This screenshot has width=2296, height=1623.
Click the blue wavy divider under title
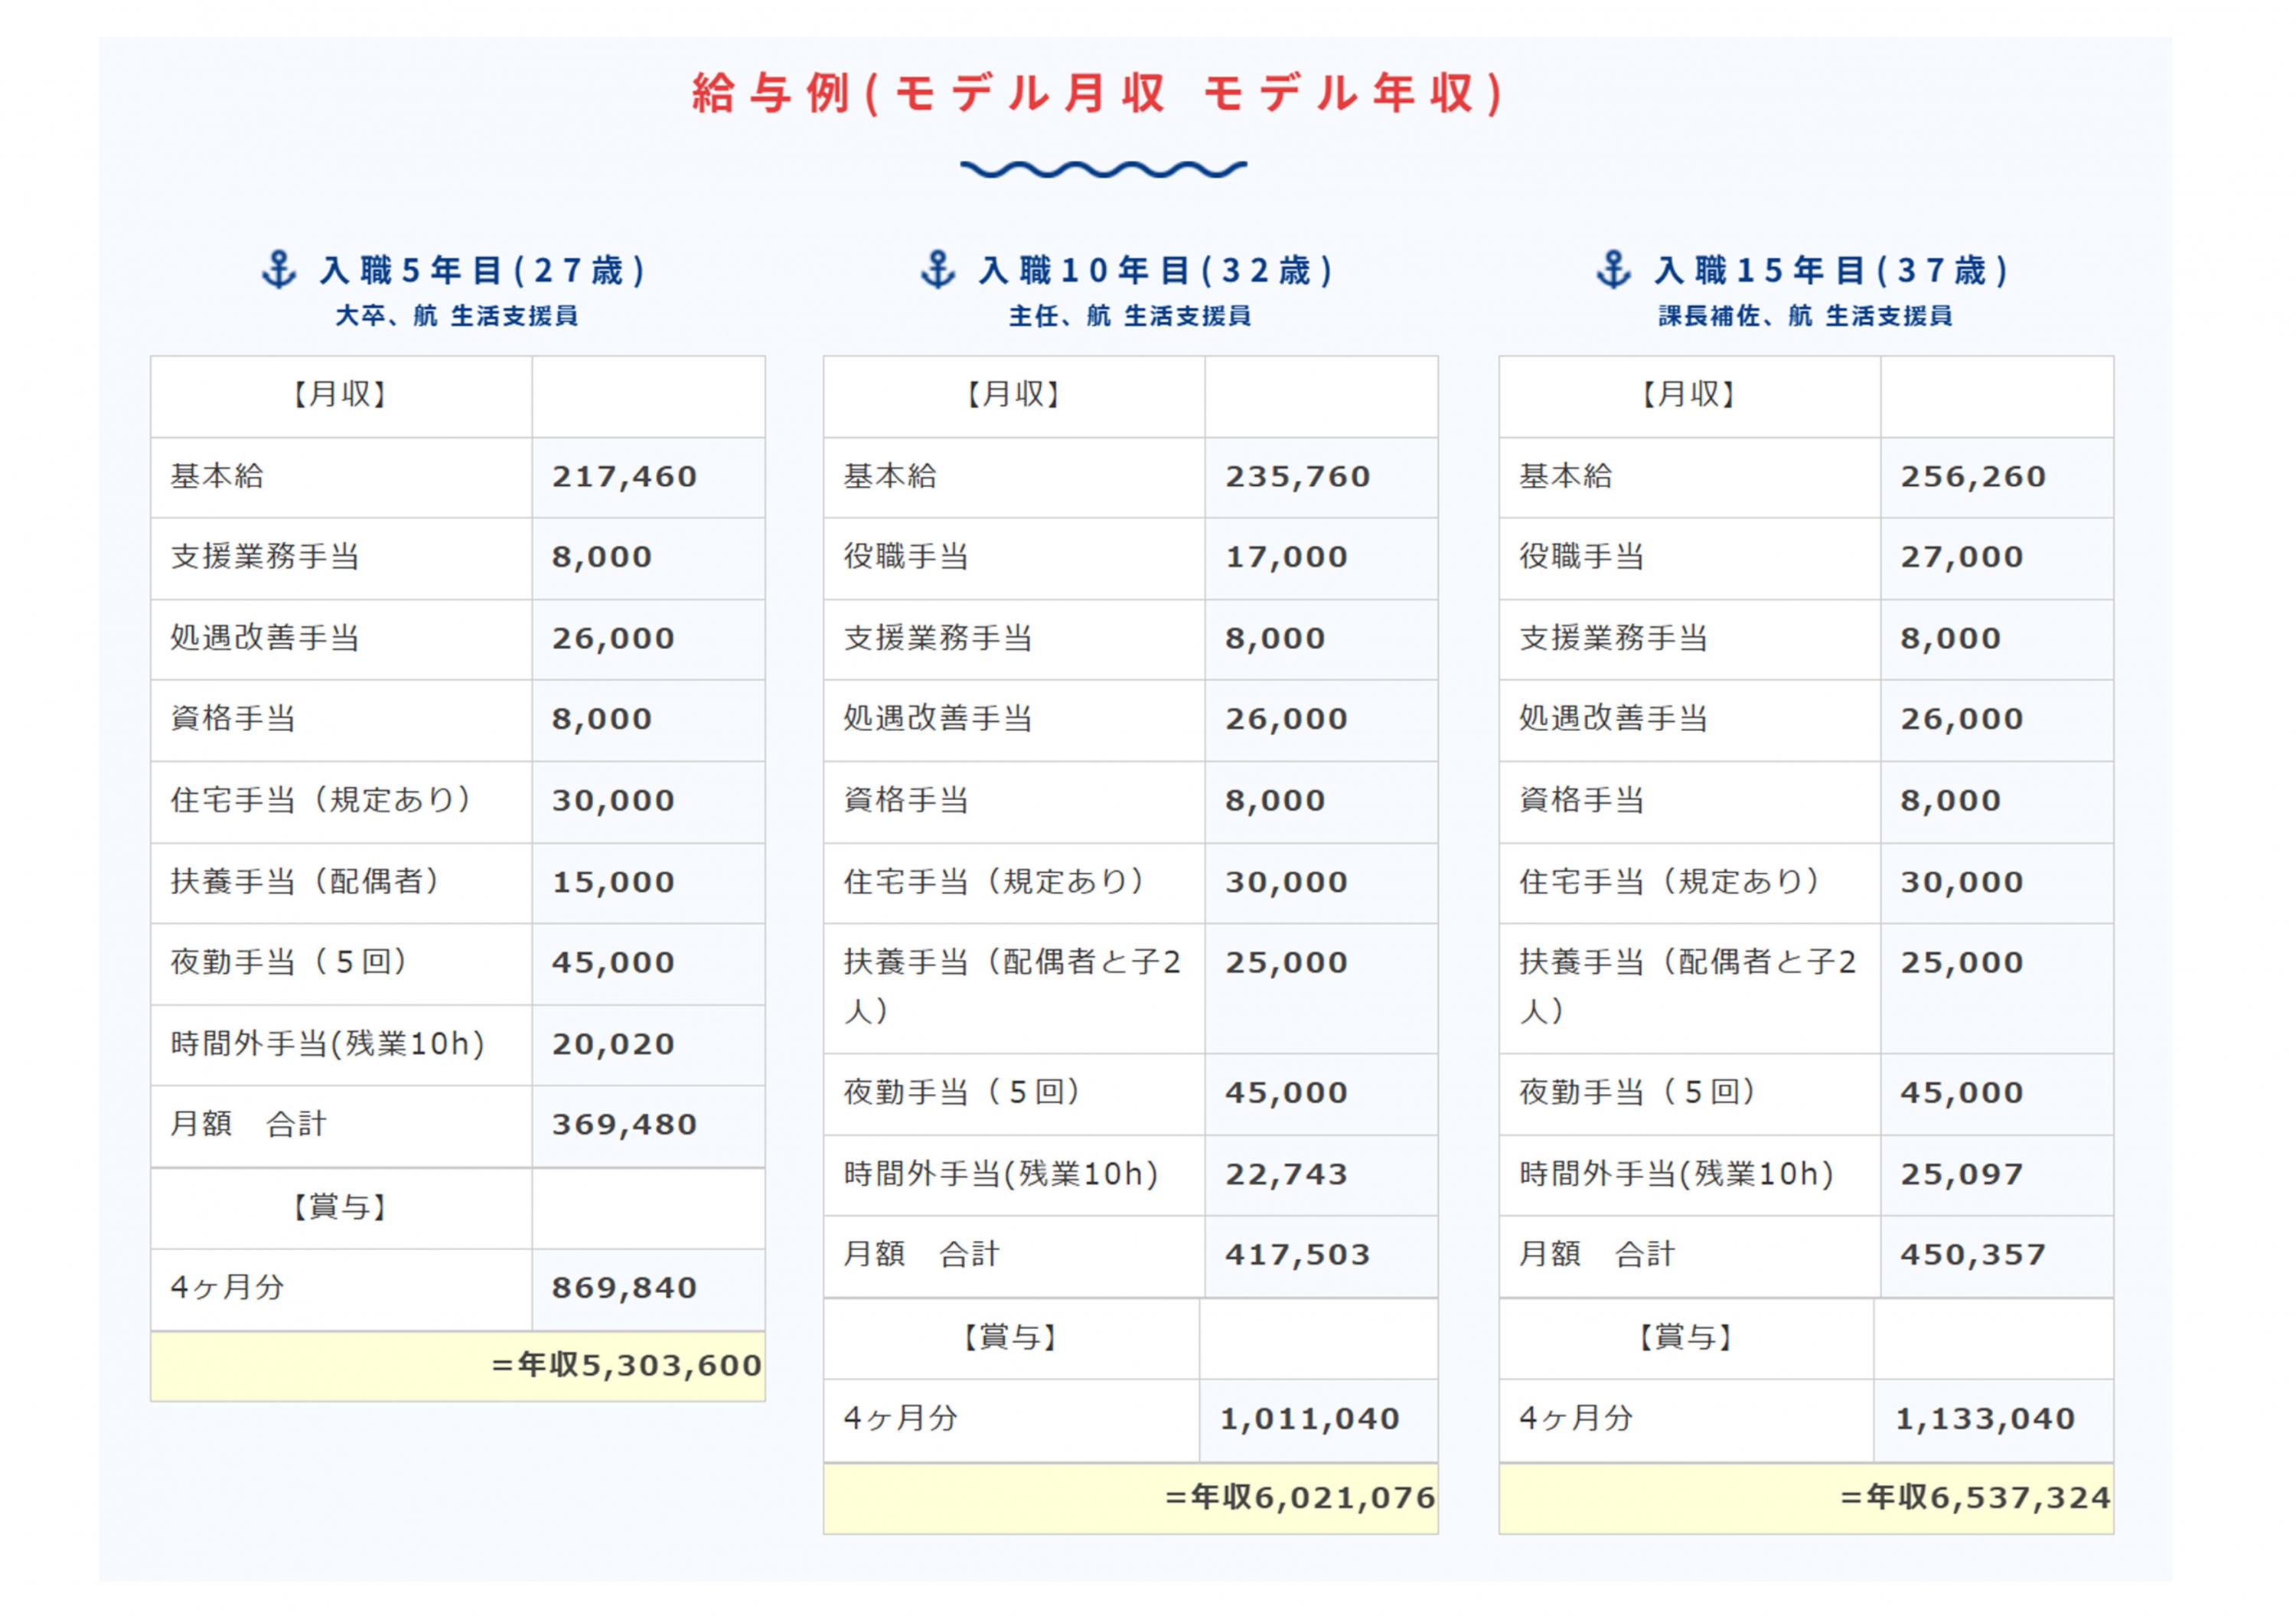(x=1103, y=169)
